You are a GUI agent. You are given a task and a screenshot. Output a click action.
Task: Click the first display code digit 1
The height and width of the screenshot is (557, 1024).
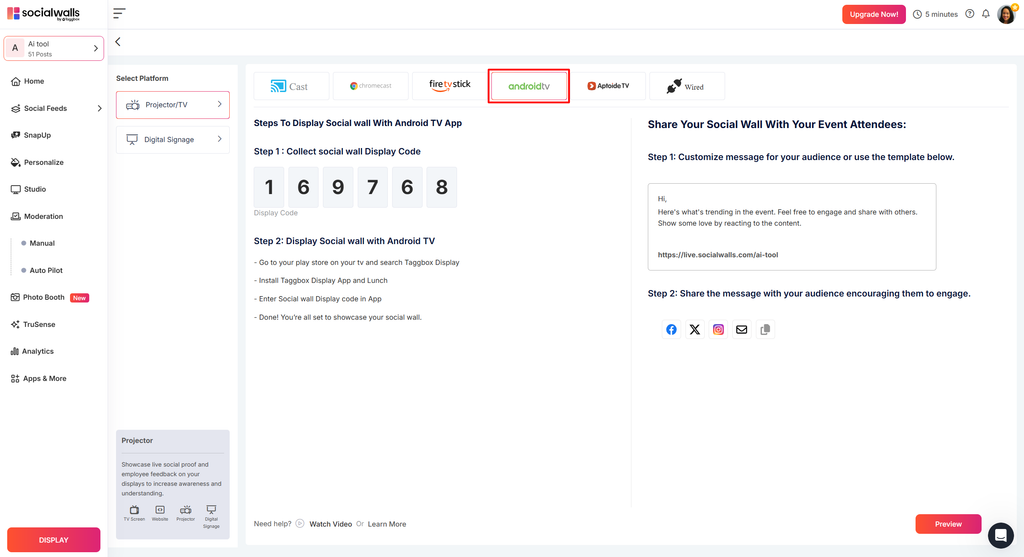[269, 187]
